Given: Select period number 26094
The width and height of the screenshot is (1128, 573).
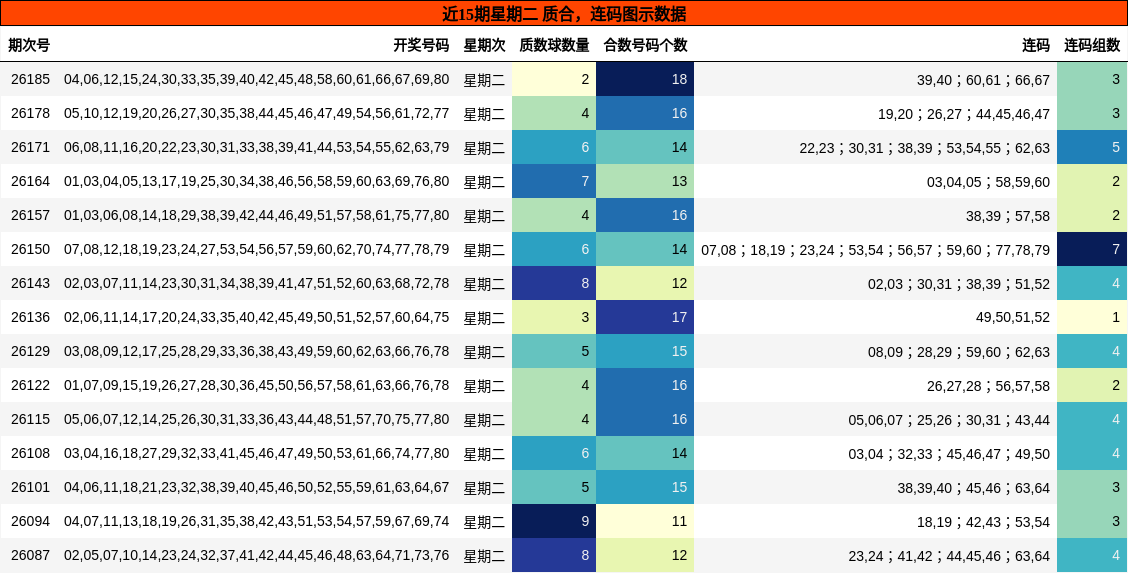Looking at the screenshot, I should [30, 522].
